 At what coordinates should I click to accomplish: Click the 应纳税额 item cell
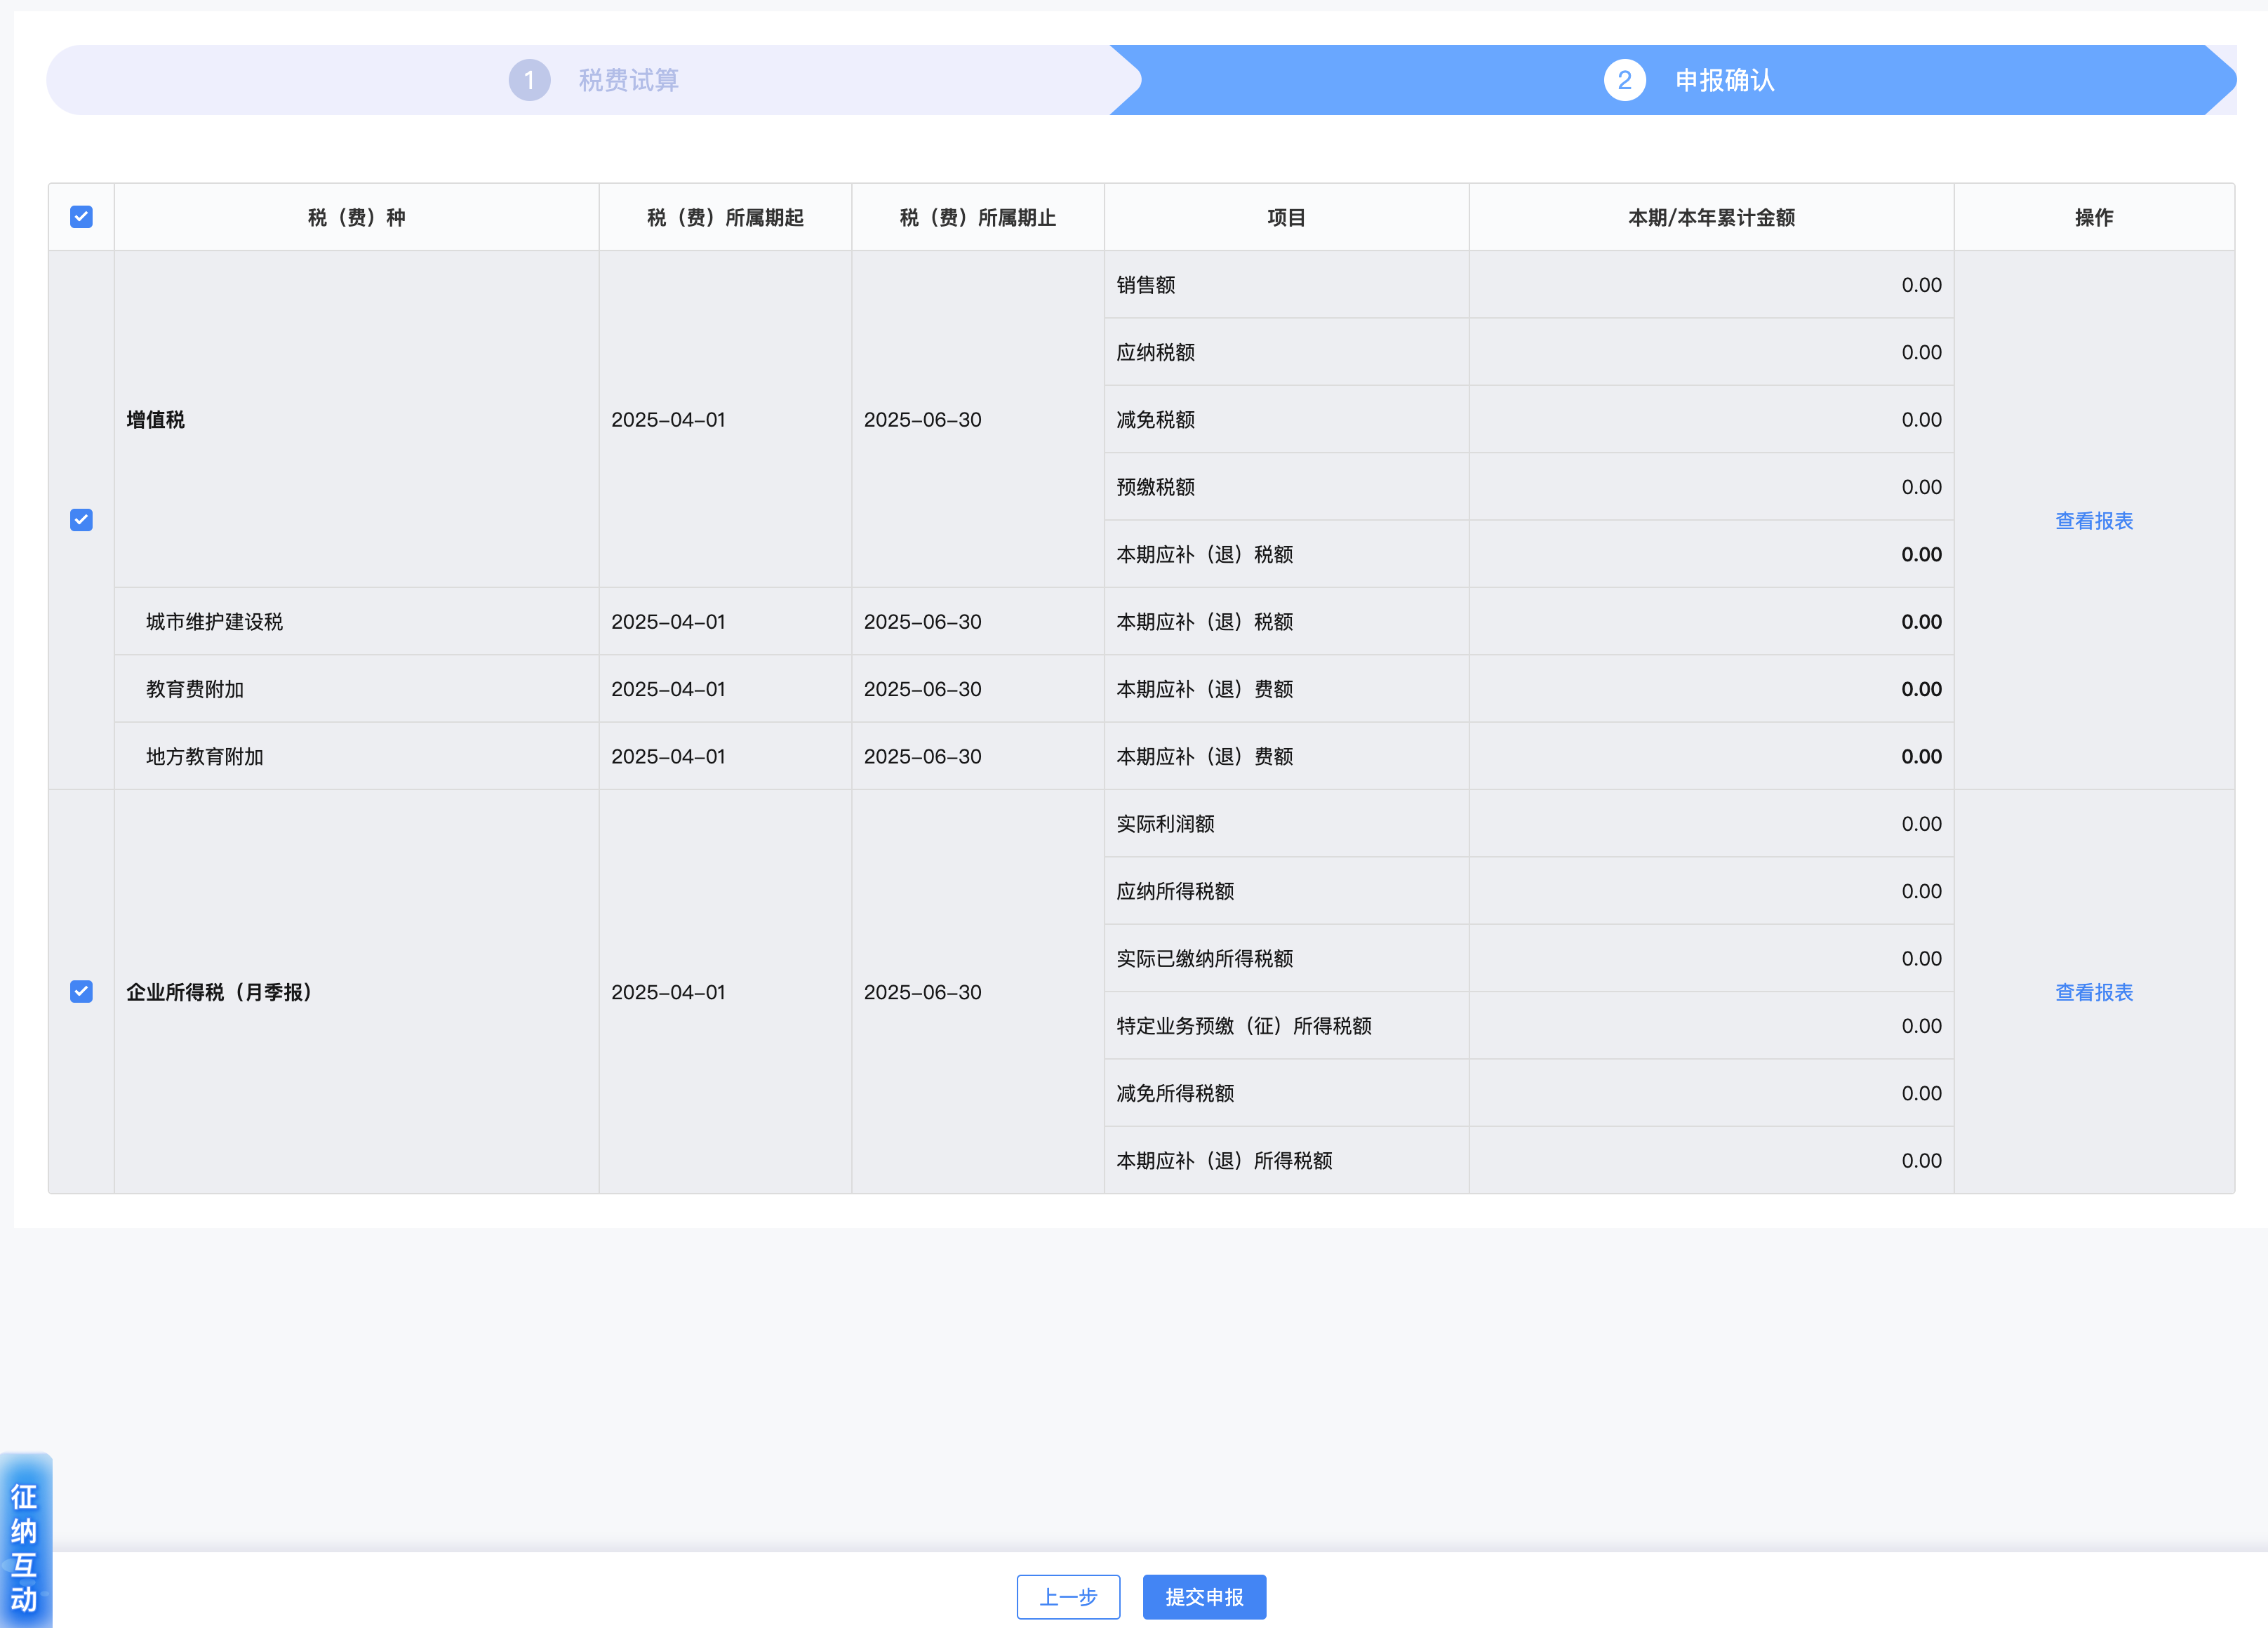click(1286, 352)
